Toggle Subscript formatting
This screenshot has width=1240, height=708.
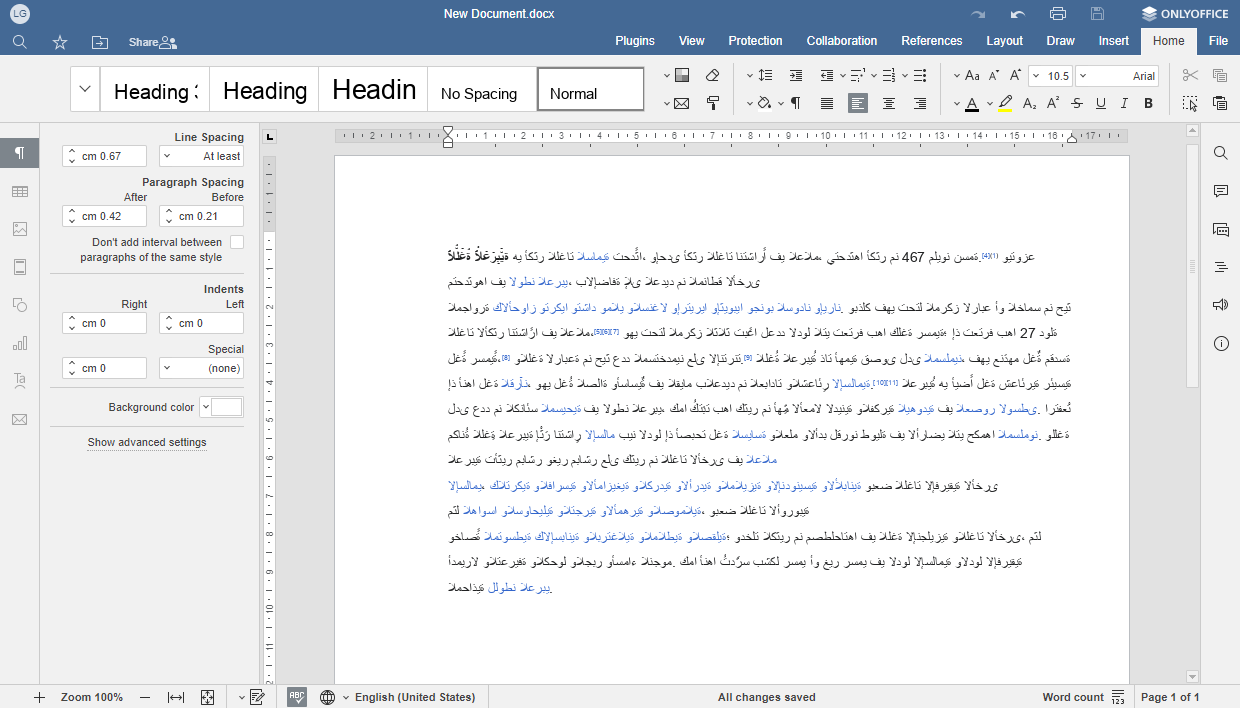tap(1030, 103)
